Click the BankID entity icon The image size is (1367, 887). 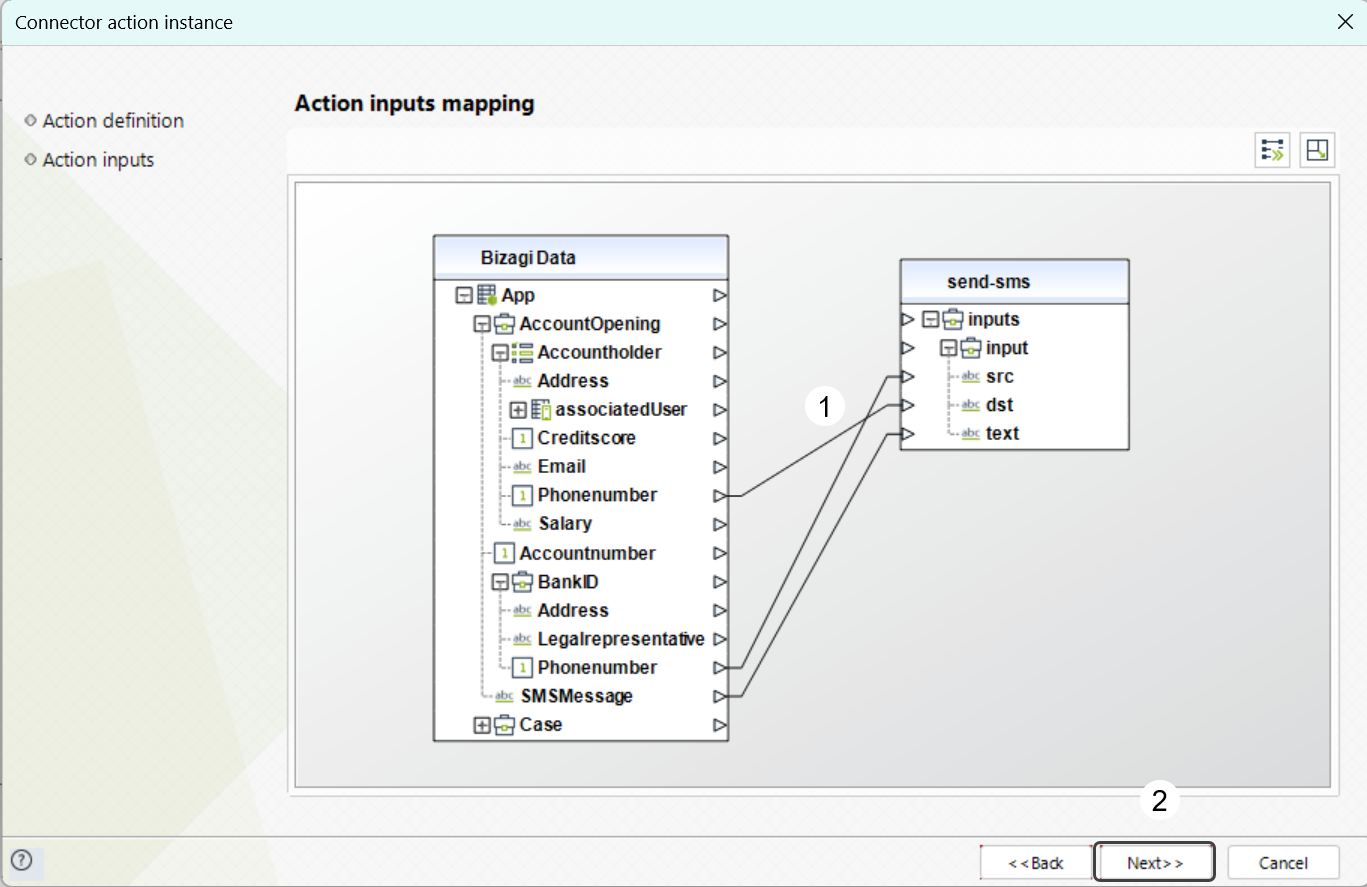coord(522,582)
